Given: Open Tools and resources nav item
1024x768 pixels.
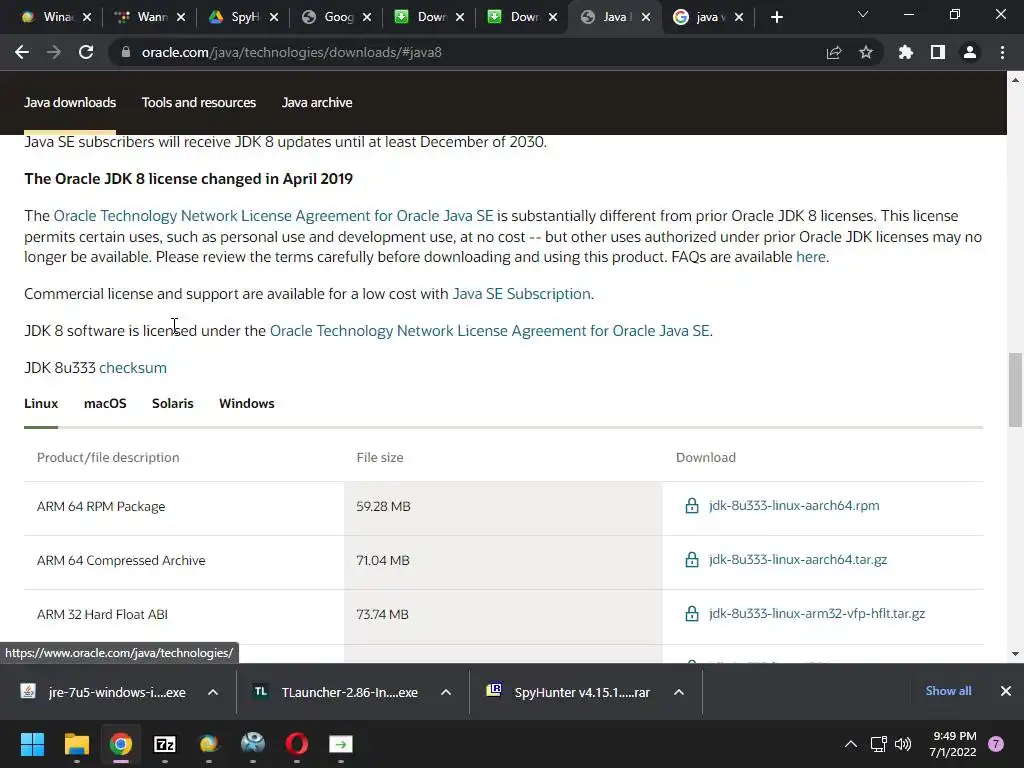Looking at the screenshot, I should 199,103.
